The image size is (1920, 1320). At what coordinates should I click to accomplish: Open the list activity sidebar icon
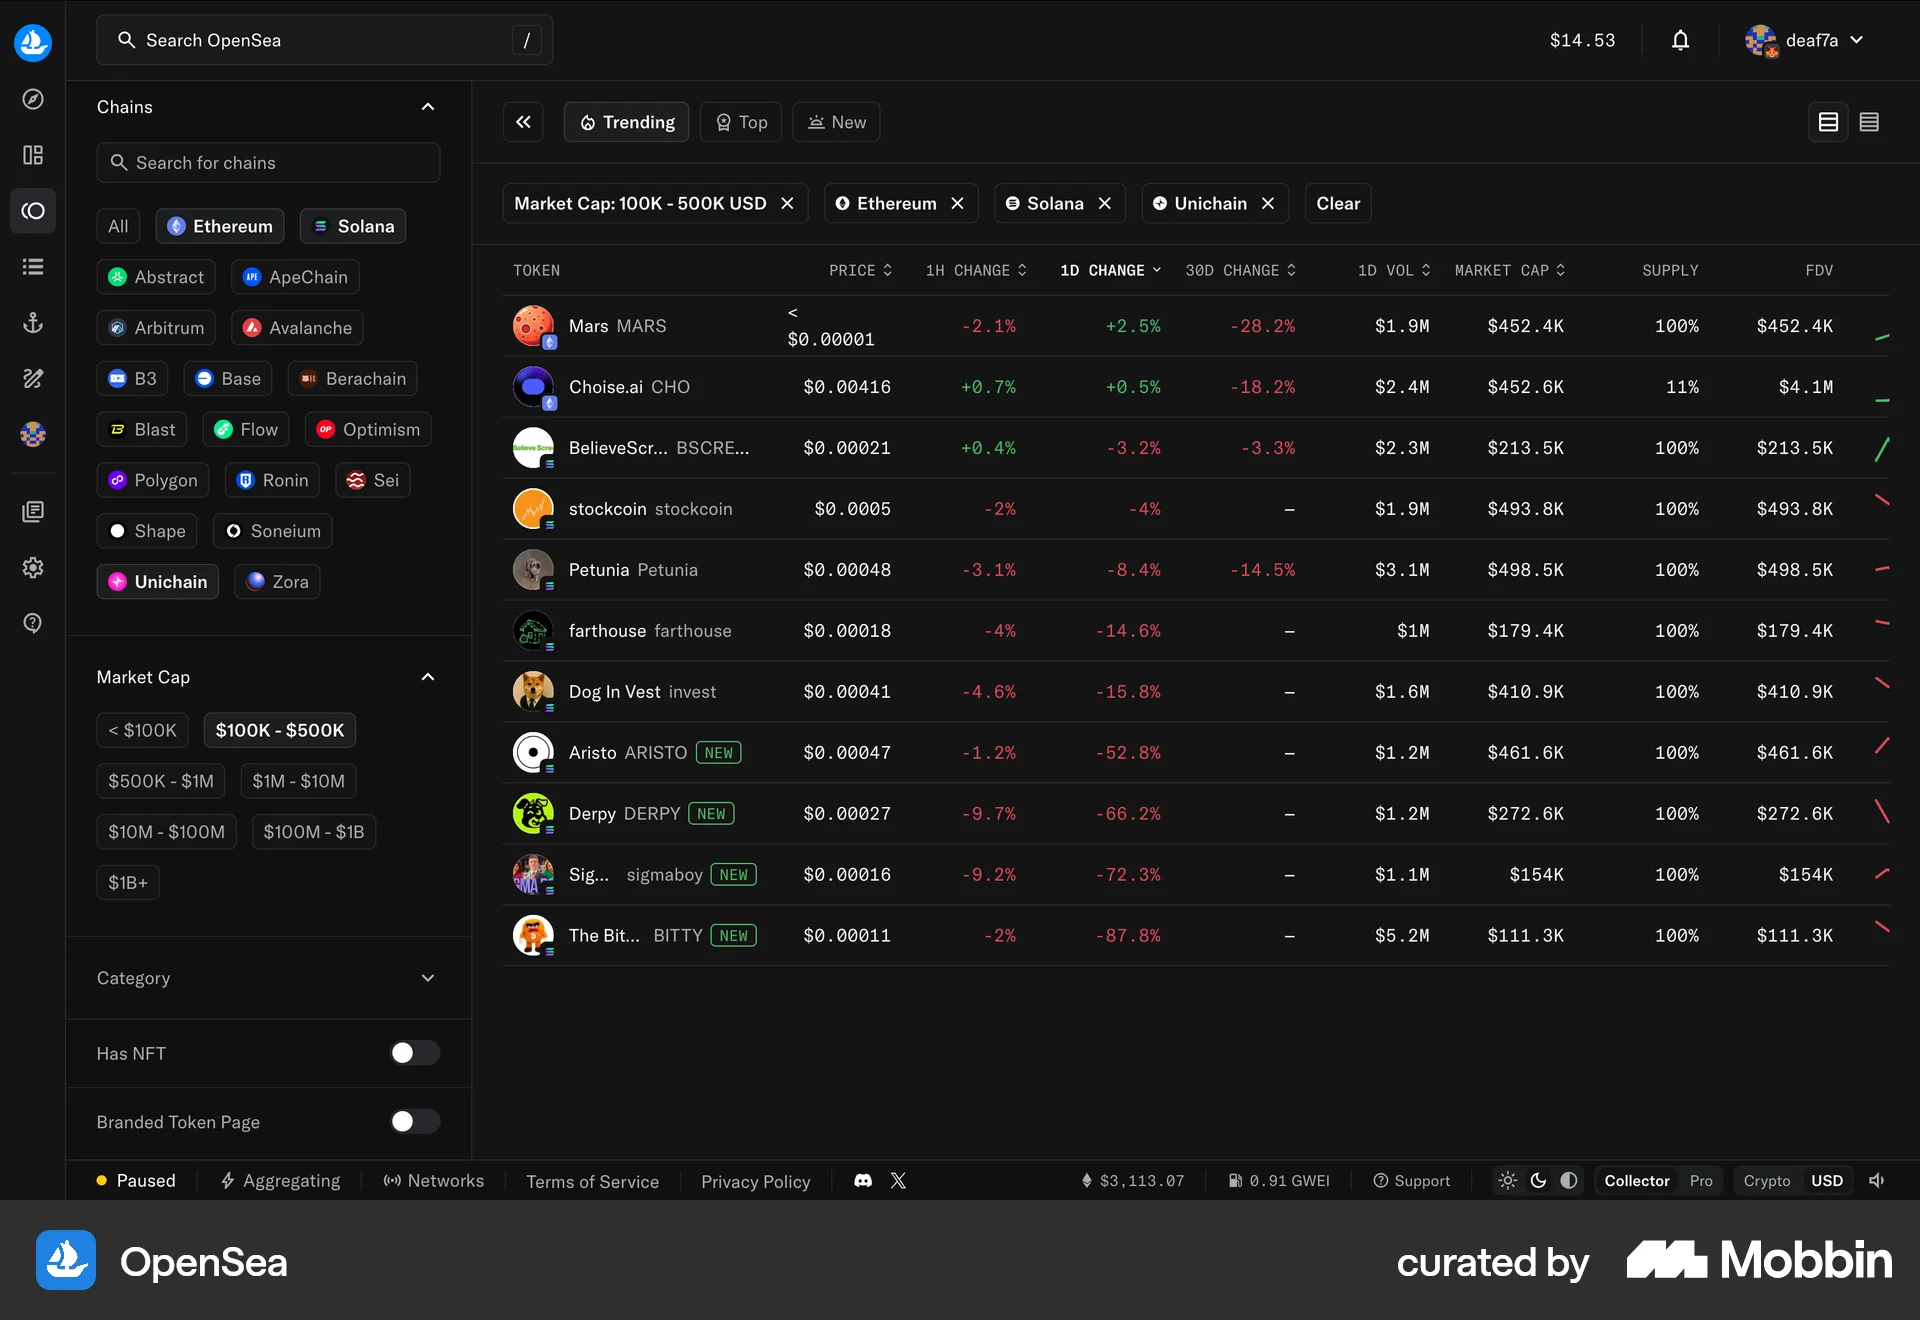click(33, 267)
